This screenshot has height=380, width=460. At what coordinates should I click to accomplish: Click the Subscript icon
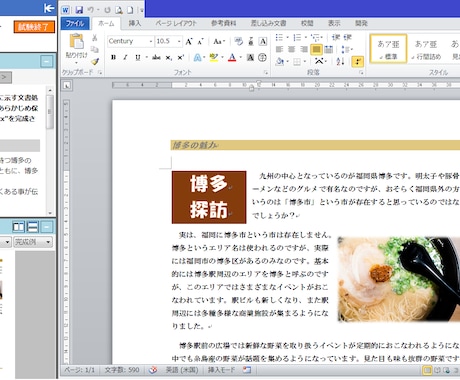(169, 58)
